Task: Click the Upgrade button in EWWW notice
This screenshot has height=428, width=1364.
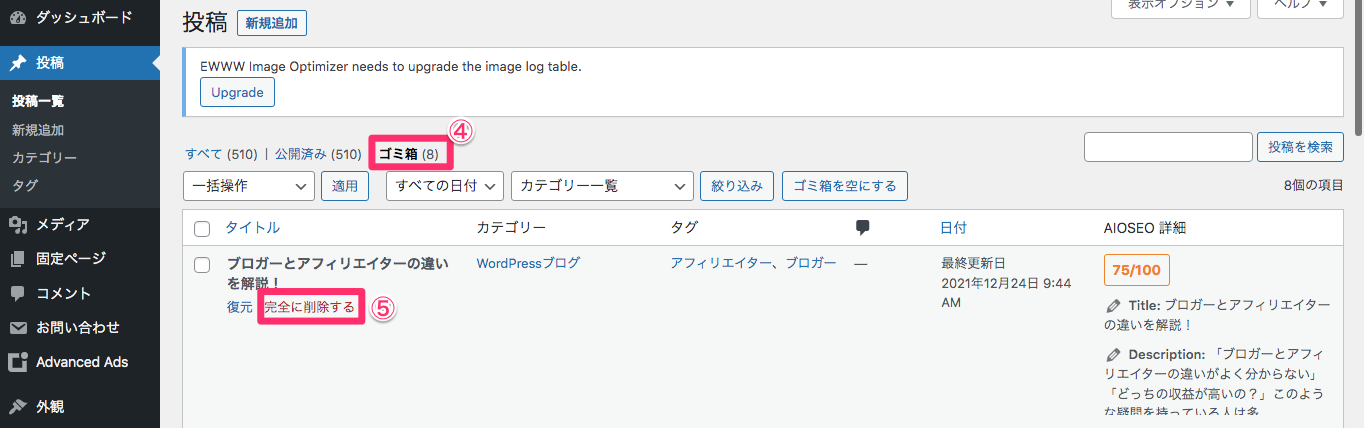Action: (238, 92)
